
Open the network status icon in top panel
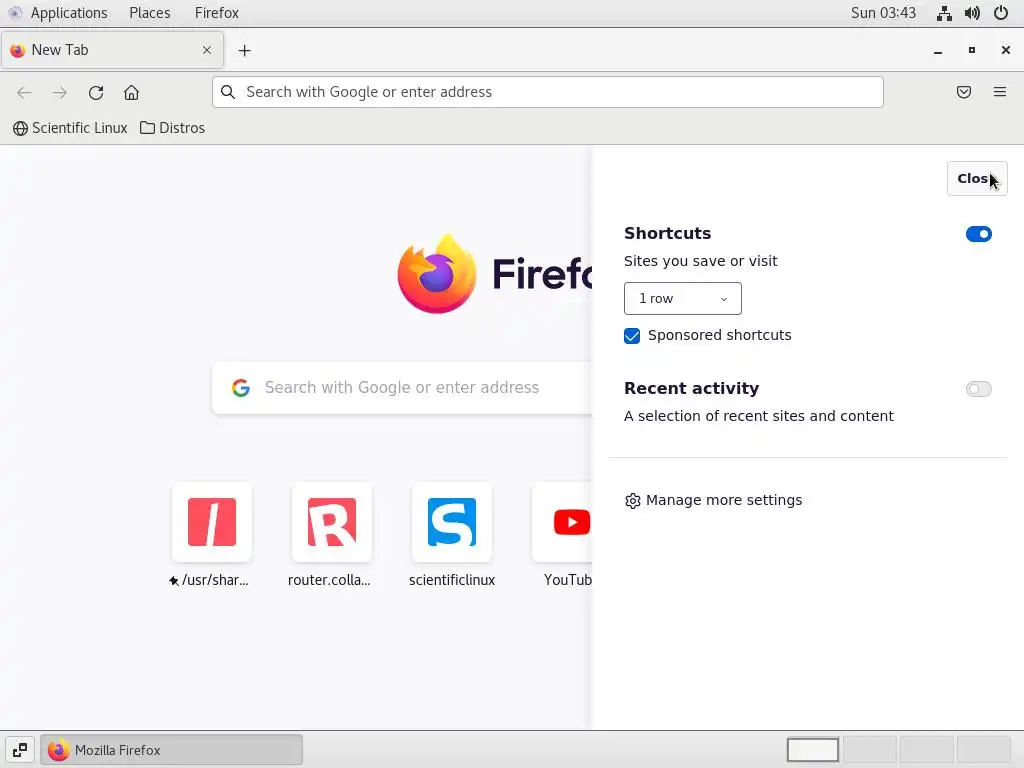tap(944, 13)
